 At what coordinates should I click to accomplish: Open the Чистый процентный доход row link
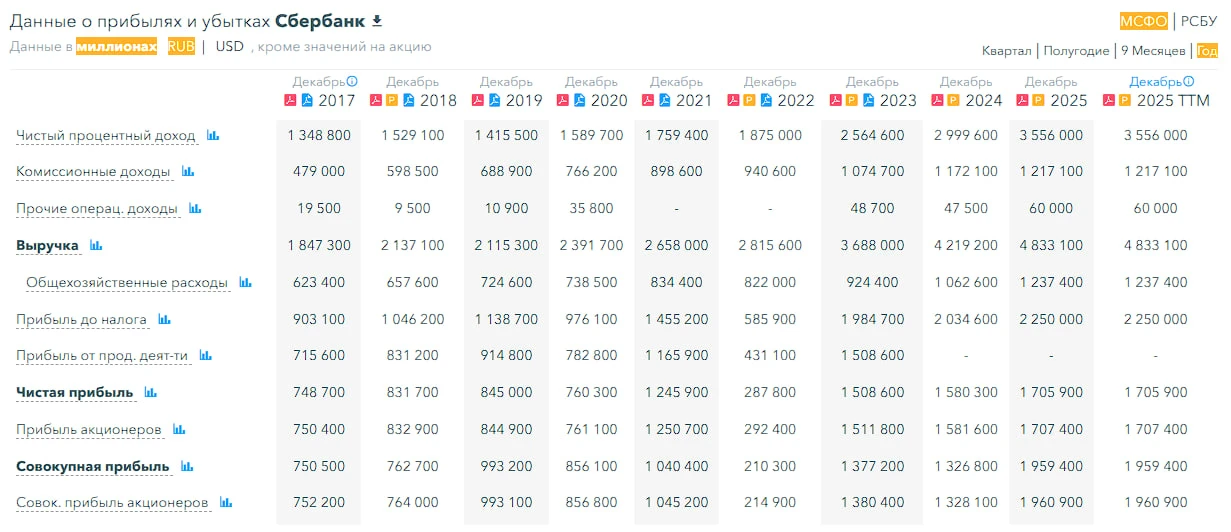pyautogui.click(x=106, y=135)
